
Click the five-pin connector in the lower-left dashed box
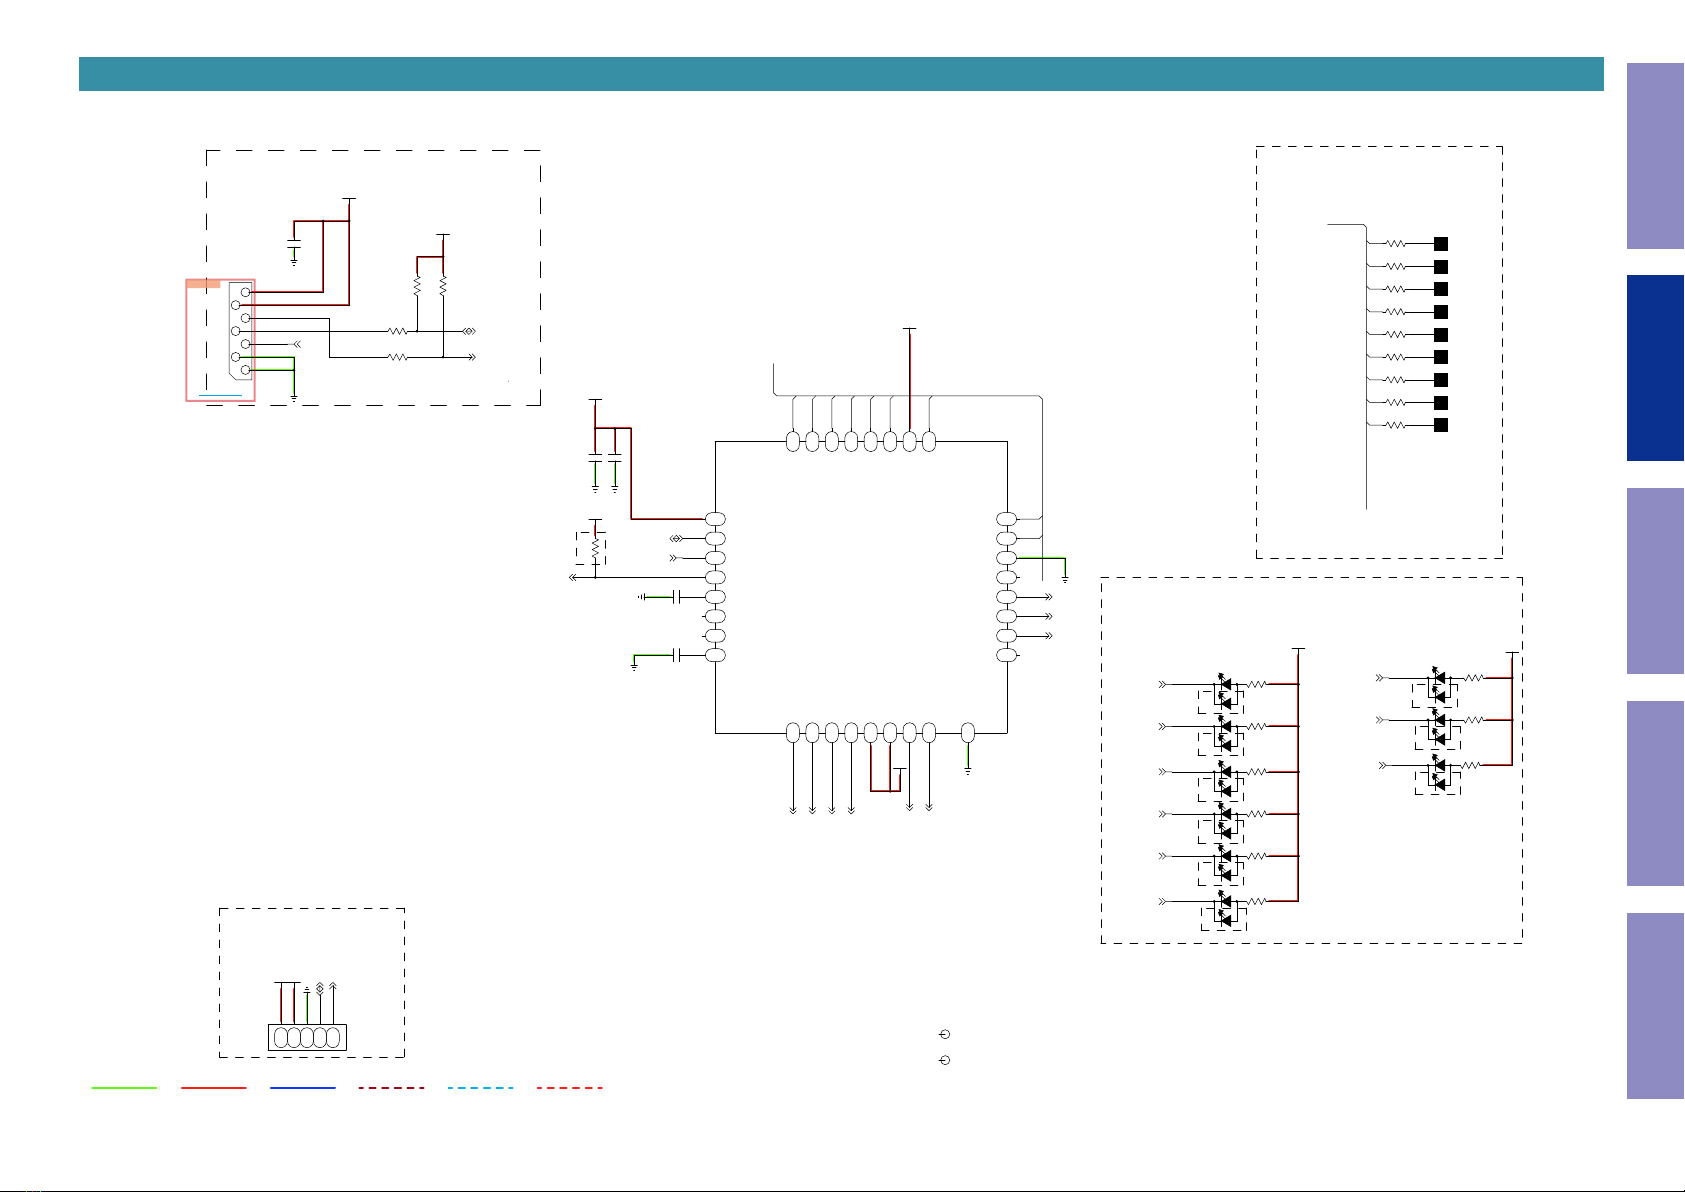(x=307, y=1037)
